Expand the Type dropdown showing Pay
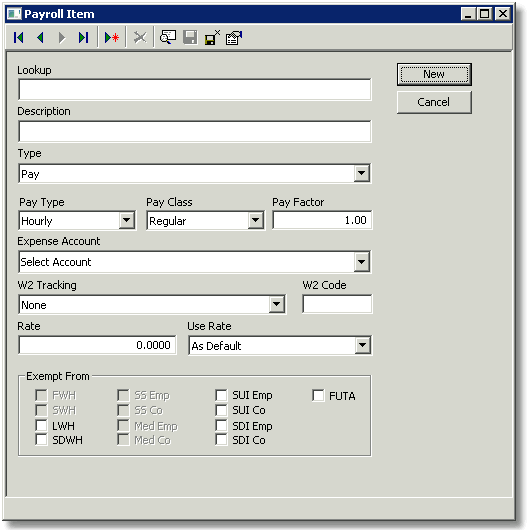 pos(361,173)
